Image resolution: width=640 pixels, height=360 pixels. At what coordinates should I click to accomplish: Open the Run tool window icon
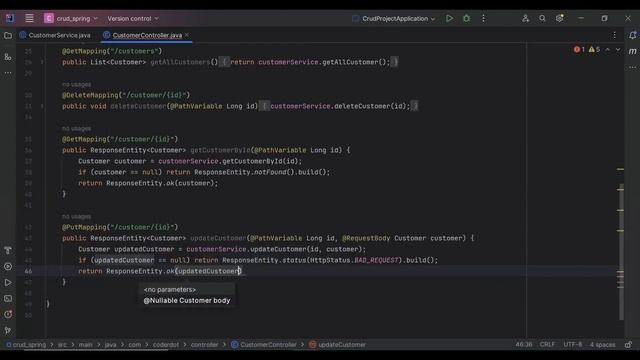pyautogui.click(x=8, y=282)
